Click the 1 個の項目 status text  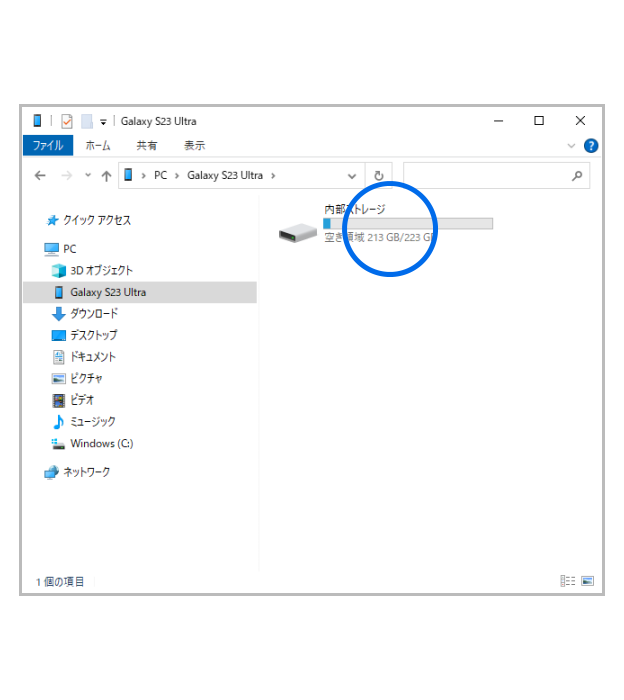point(60,582)
